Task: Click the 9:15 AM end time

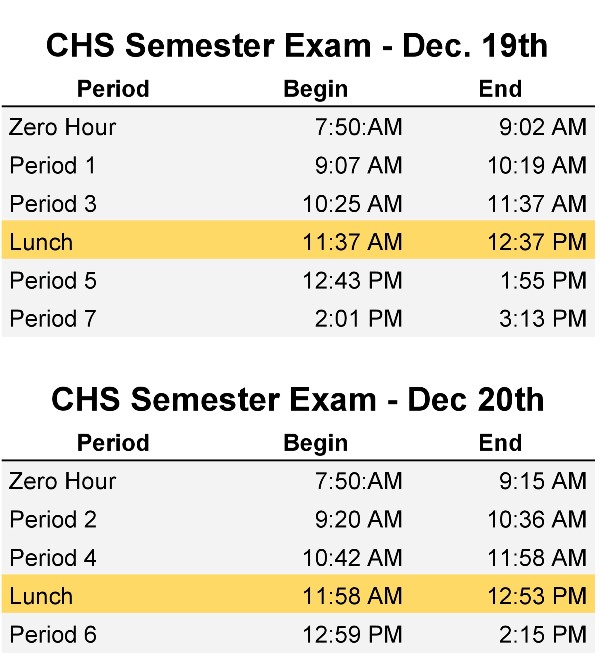Action: (x=543, y=481)
